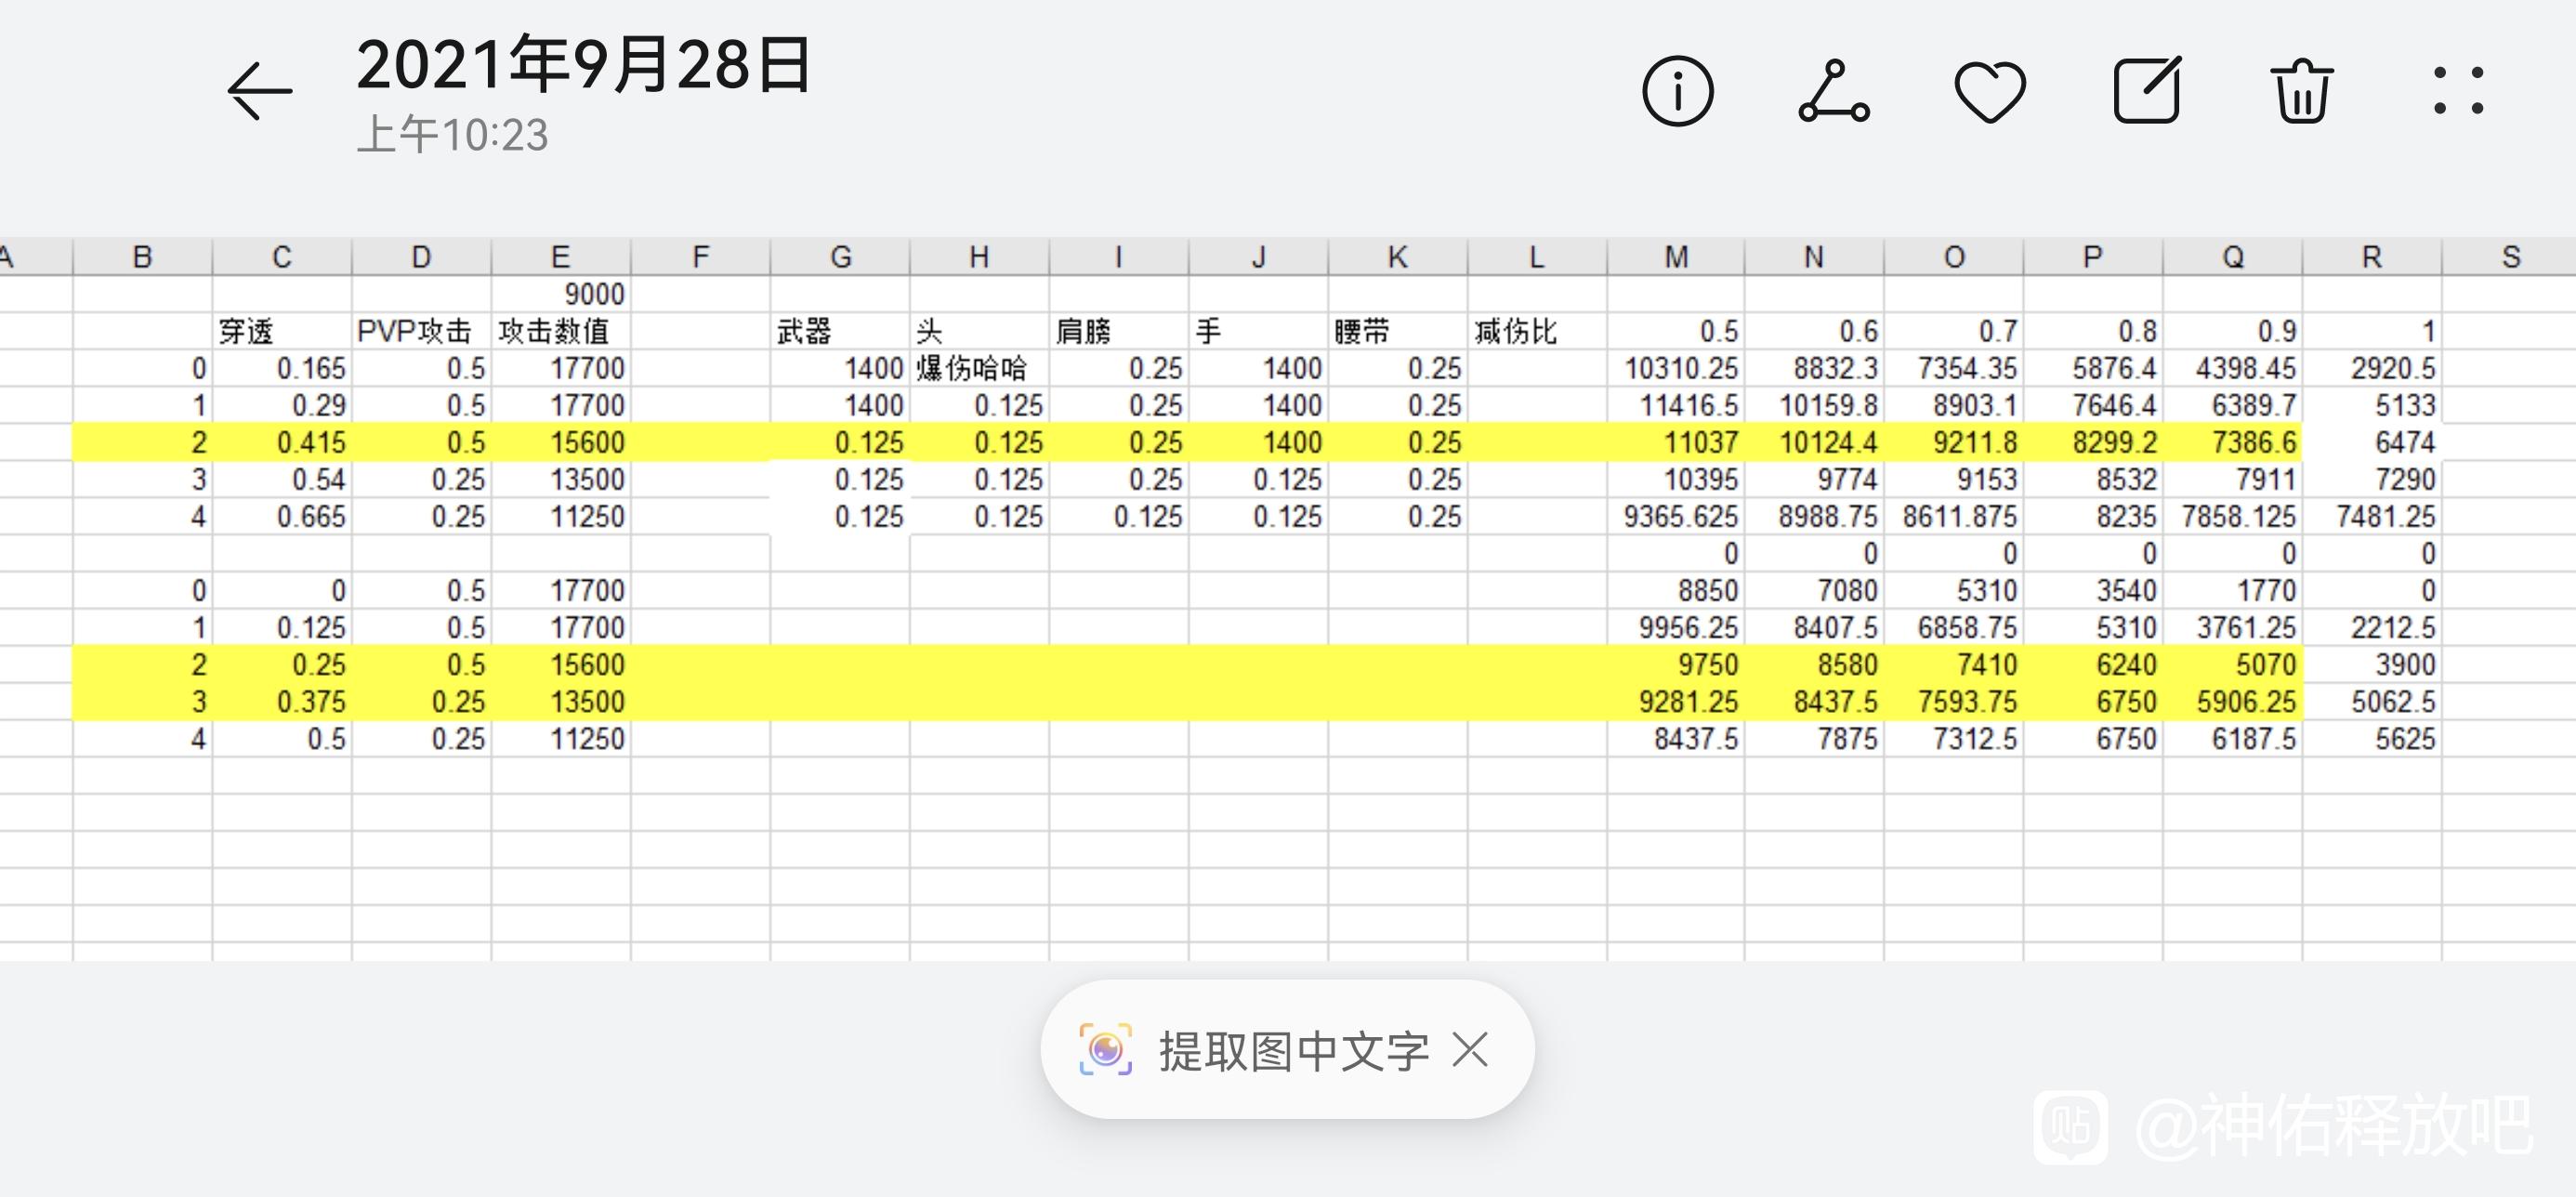Click the 穿透 header cell

click(282, 331)
